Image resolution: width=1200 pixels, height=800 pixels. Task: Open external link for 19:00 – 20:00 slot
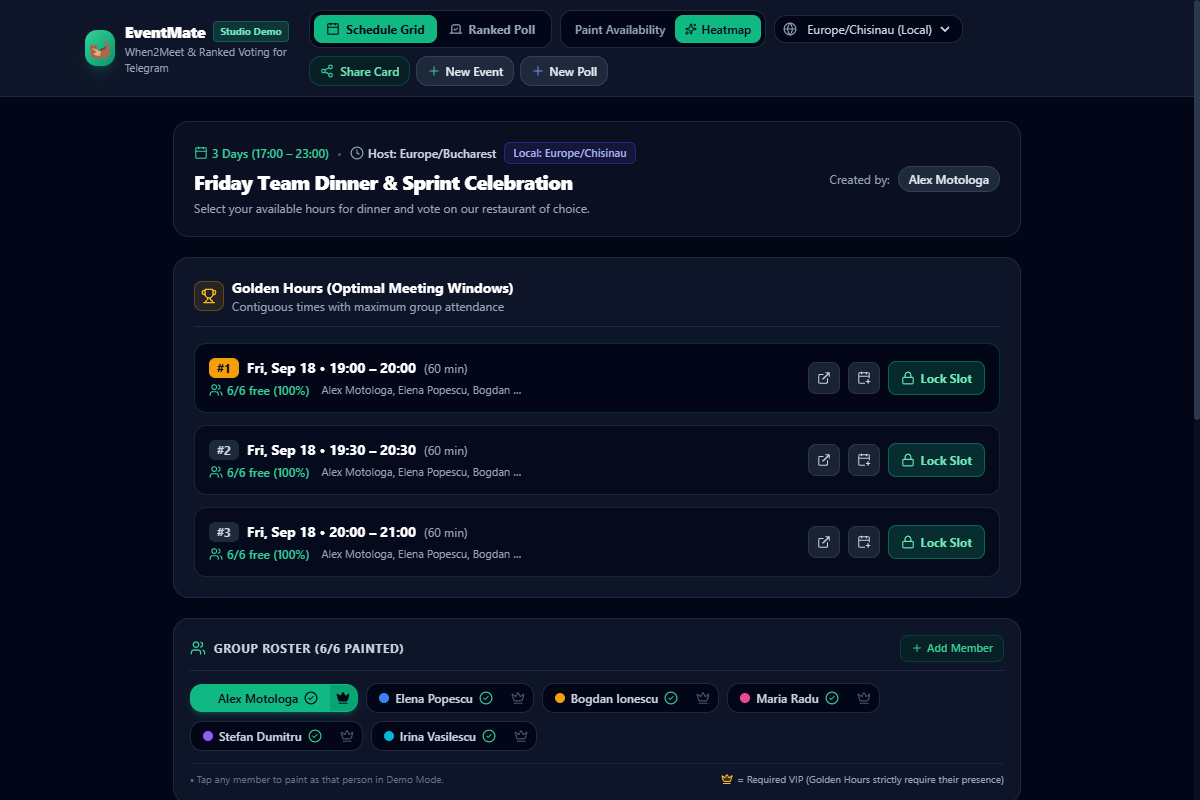point(824,379)
